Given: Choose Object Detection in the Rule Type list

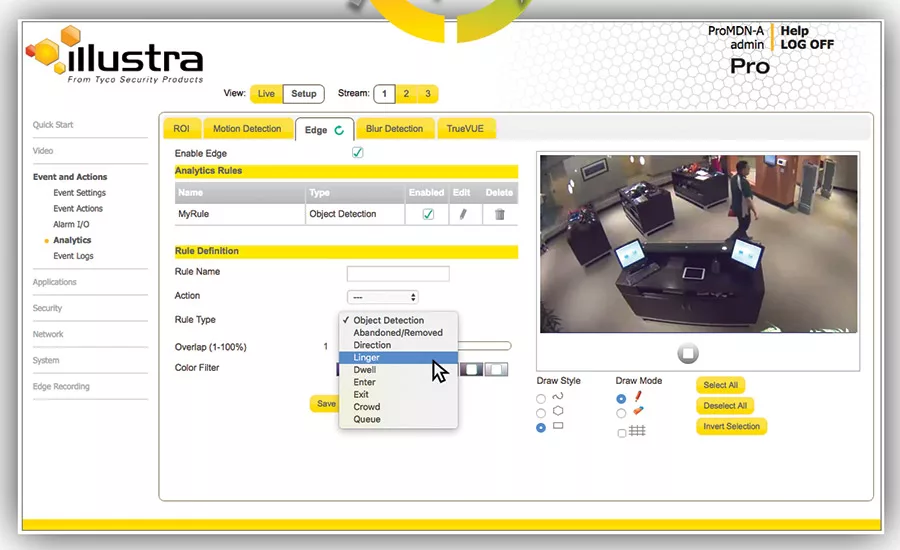Looking at the screenshot, I should pos(398,320).
